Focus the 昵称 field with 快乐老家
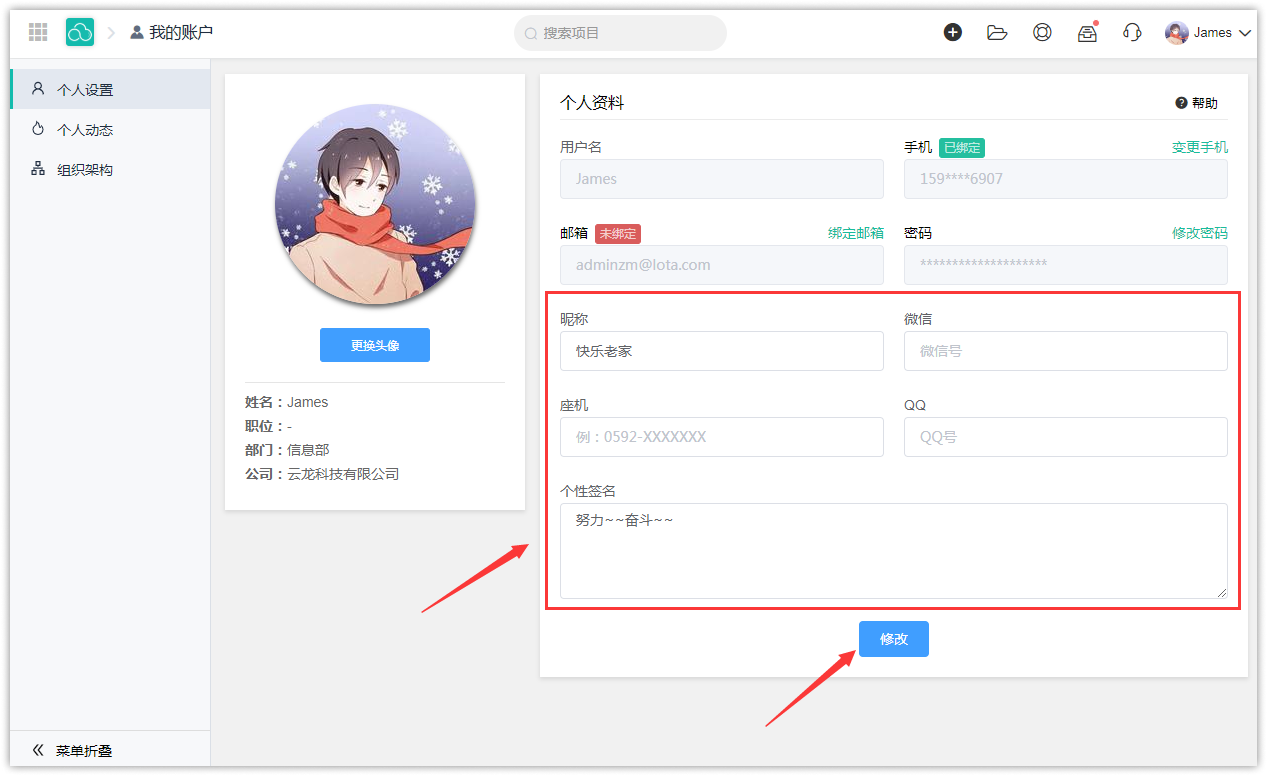1267x776 pixels. click(x=722, y=351)
